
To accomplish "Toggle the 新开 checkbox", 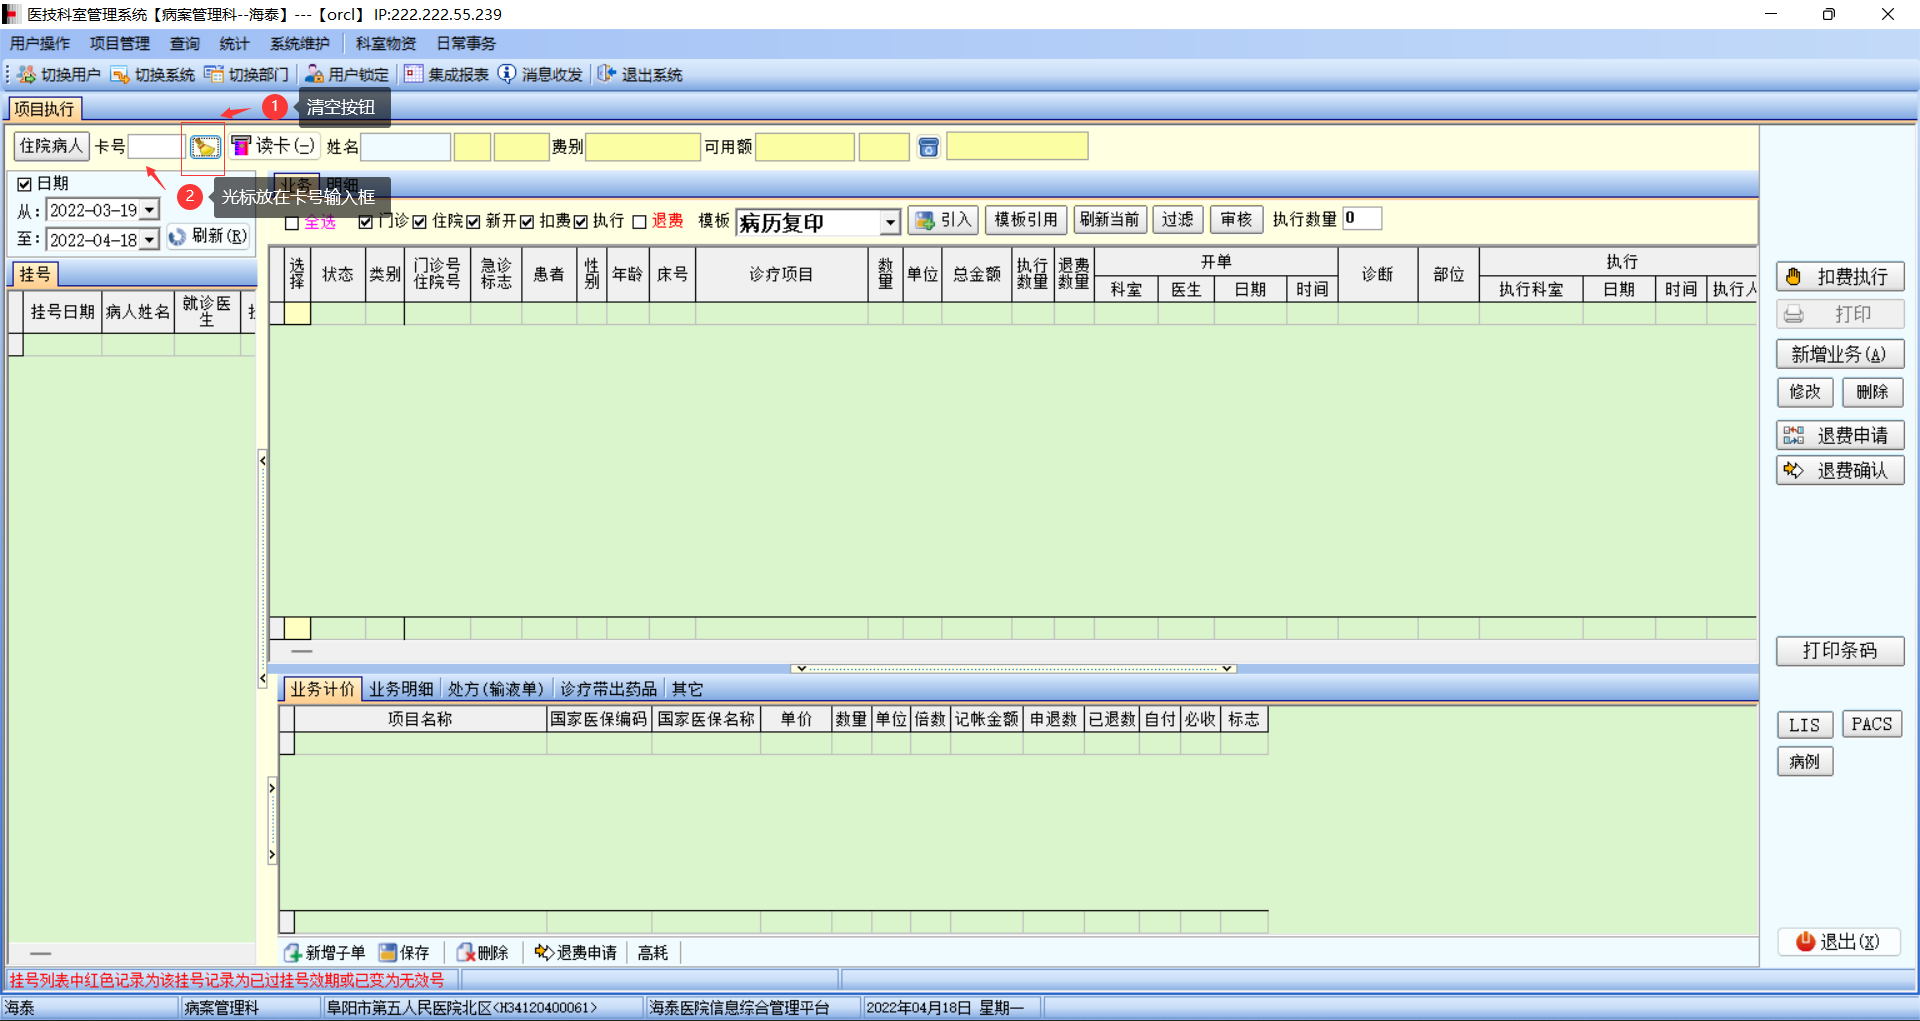I will [x=473, y=222].
